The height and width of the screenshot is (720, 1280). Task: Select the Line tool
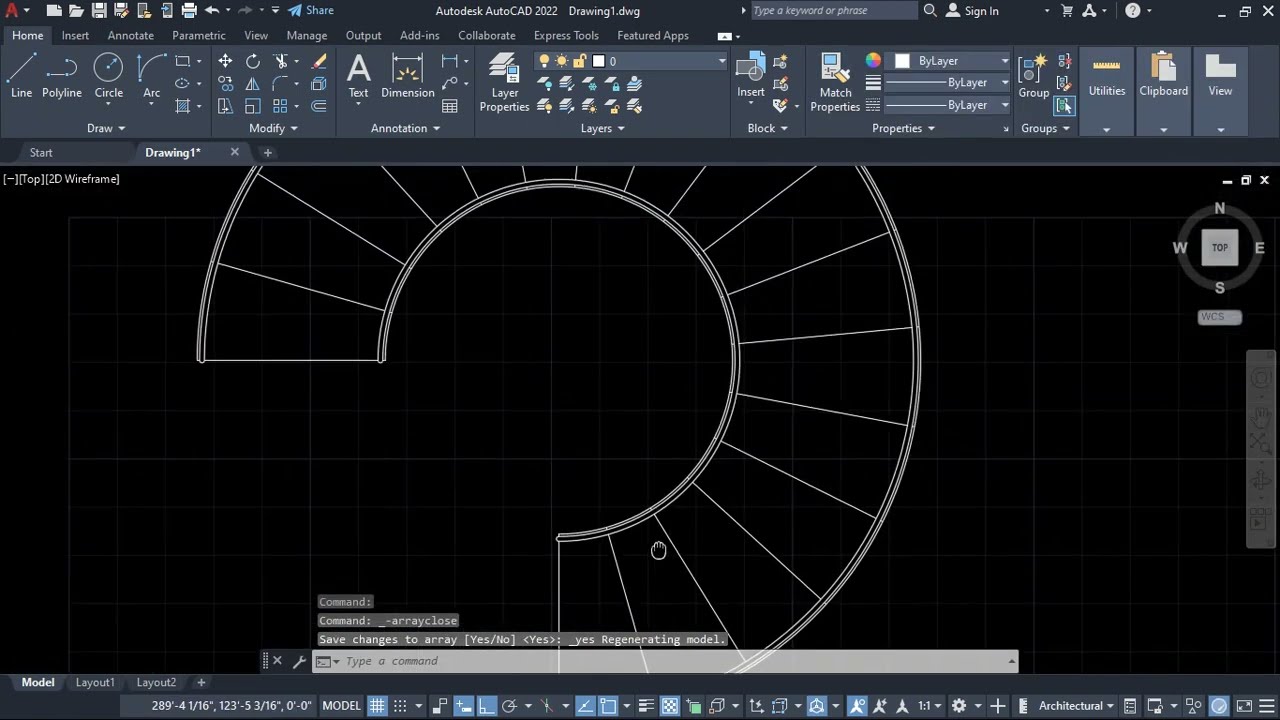click(22, 76)
